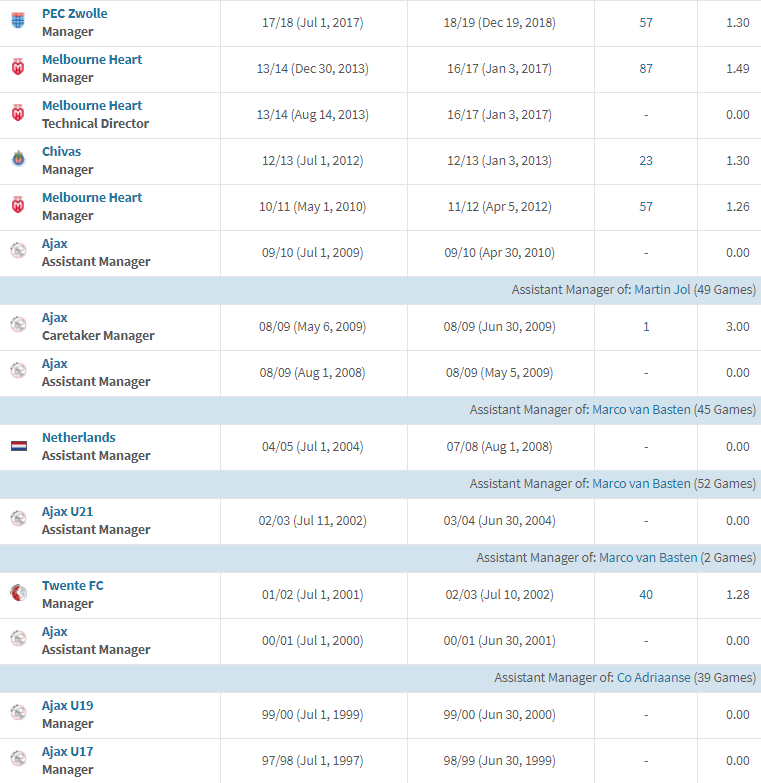761x783 pixels.
Task: Click the Ajax U17 crest icon
Action: coord(18,760)
